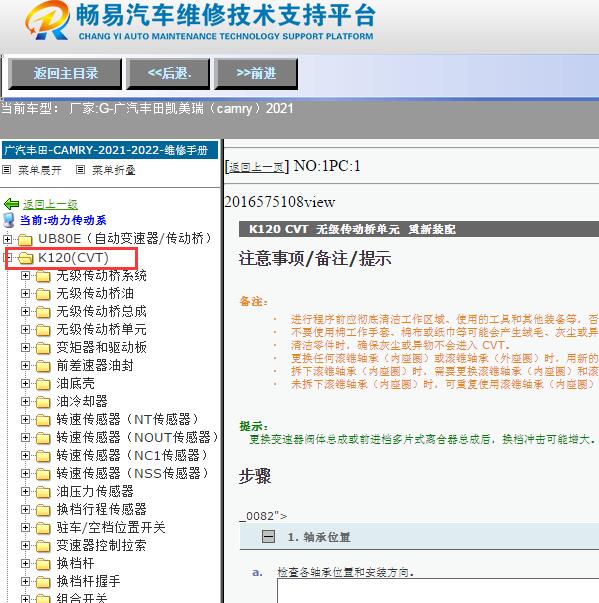Click the <<后退 back button
Screen dimensions: 599x603
(x=168, y=73)
